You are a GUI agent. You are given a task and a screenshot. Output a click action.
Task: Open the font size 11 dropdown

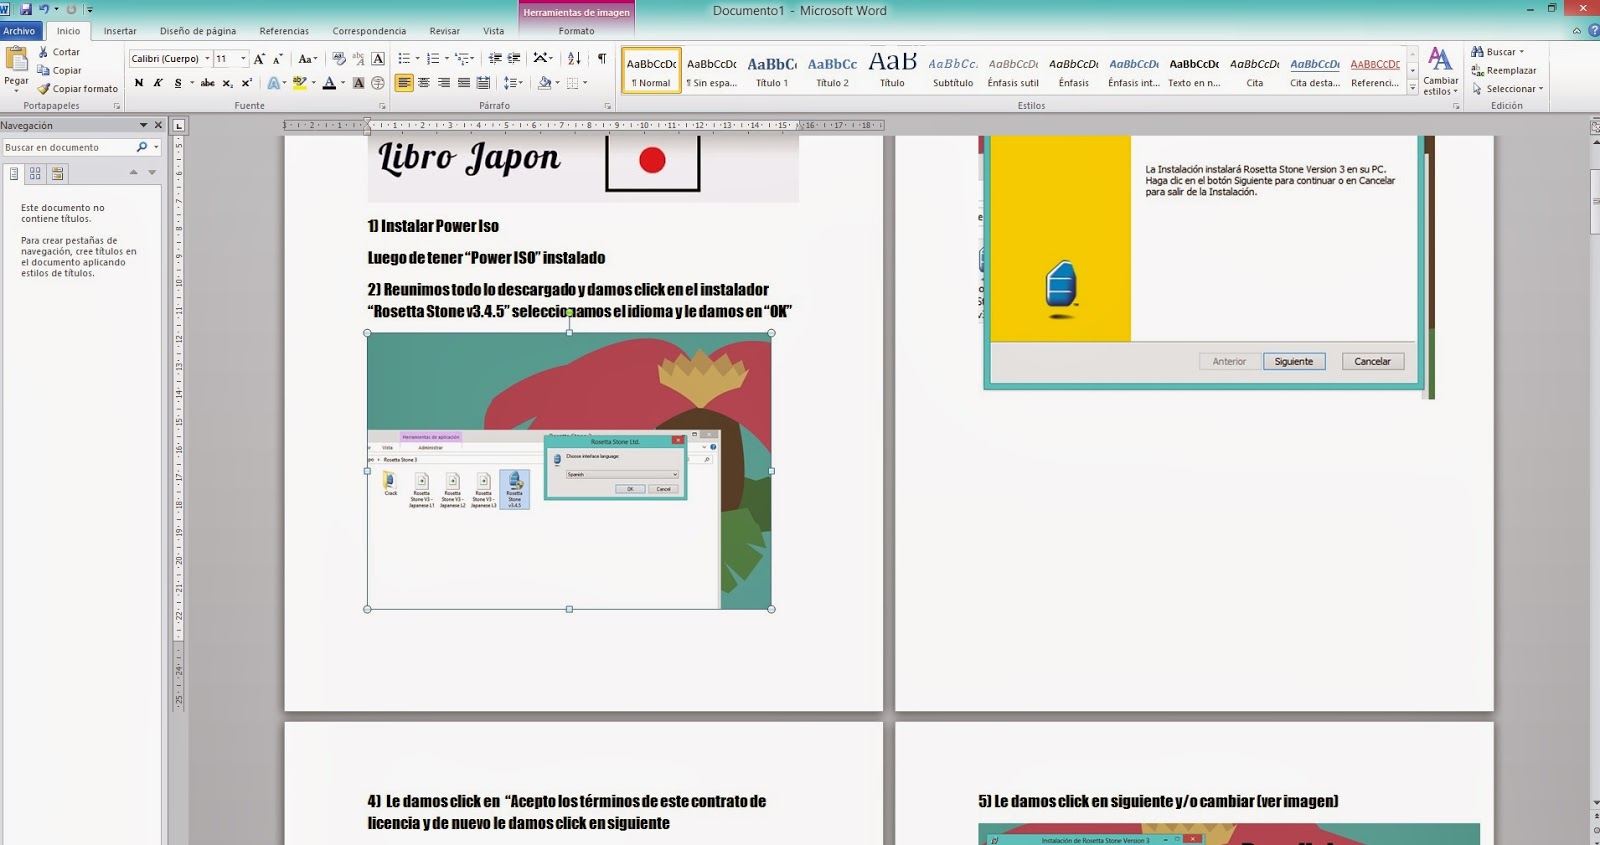pos(243,59)
